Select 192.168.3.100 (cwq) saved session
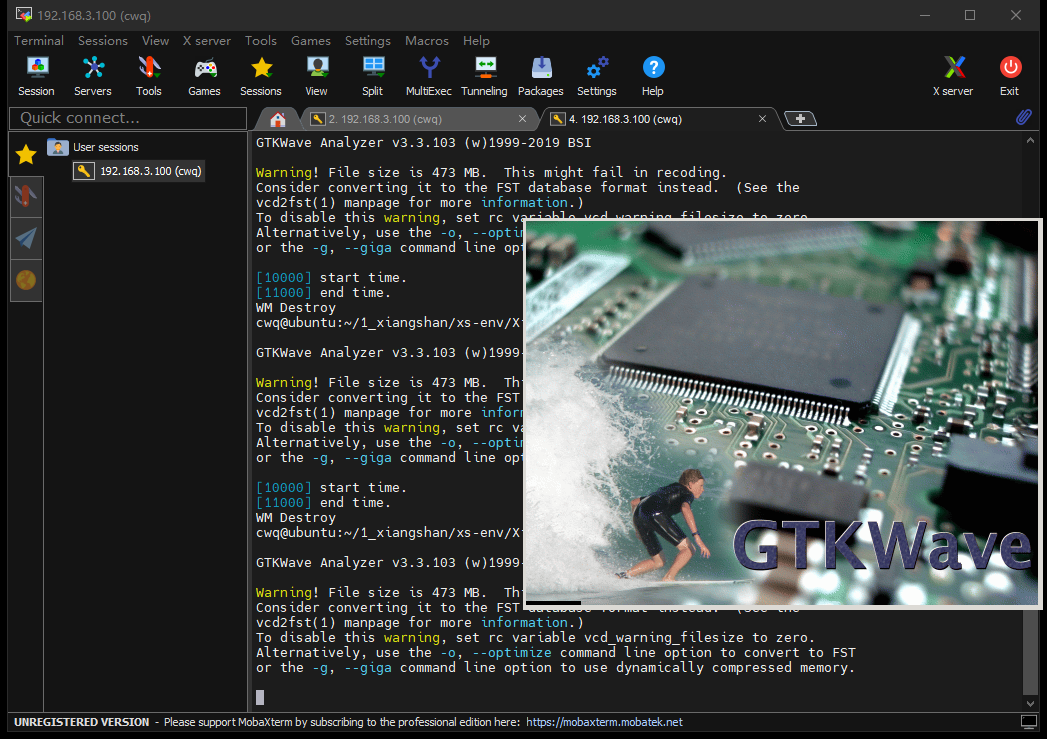Image resolution: width=1047 pixels, height=739 pixels. [138, 172]
